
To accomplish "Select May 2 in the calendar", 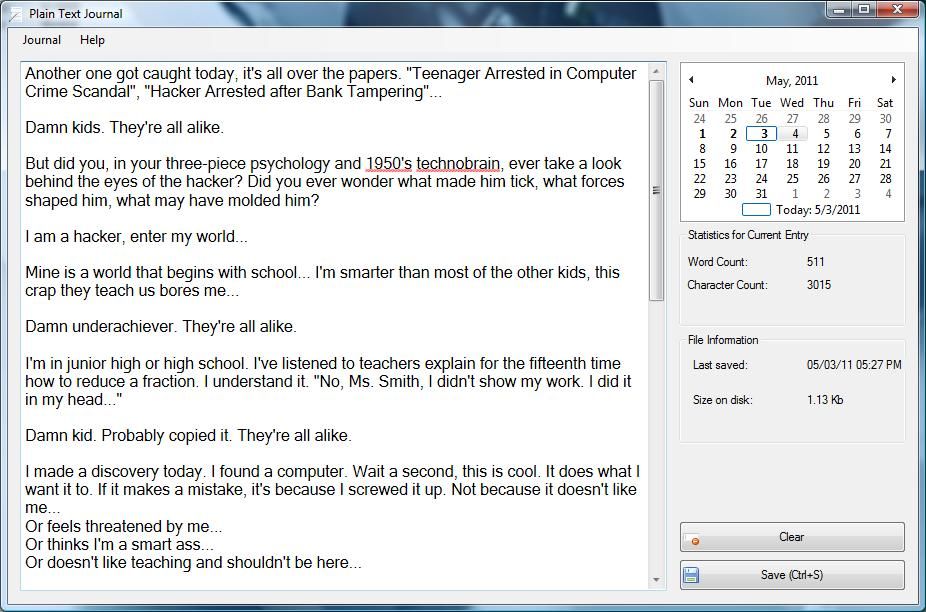I will [x=731, y=134].
